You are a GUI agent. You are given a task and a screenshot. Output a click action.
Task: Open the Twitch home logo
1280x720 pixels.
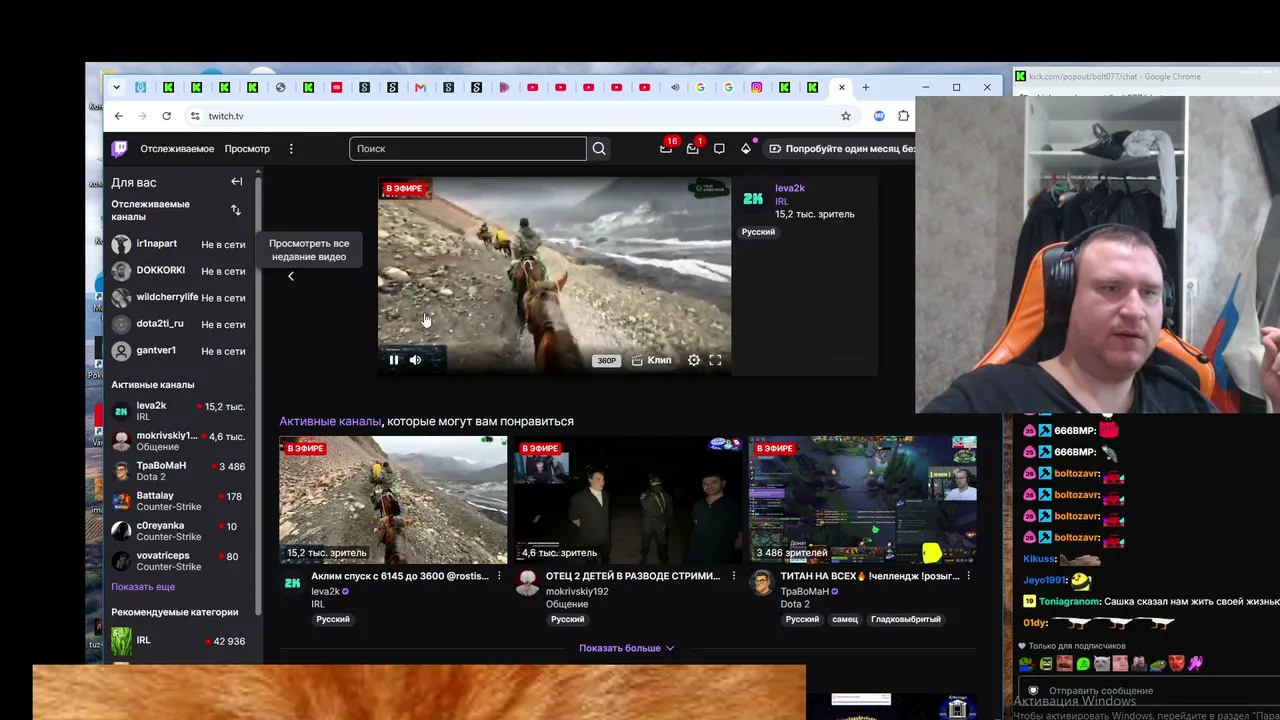[119, 149]
